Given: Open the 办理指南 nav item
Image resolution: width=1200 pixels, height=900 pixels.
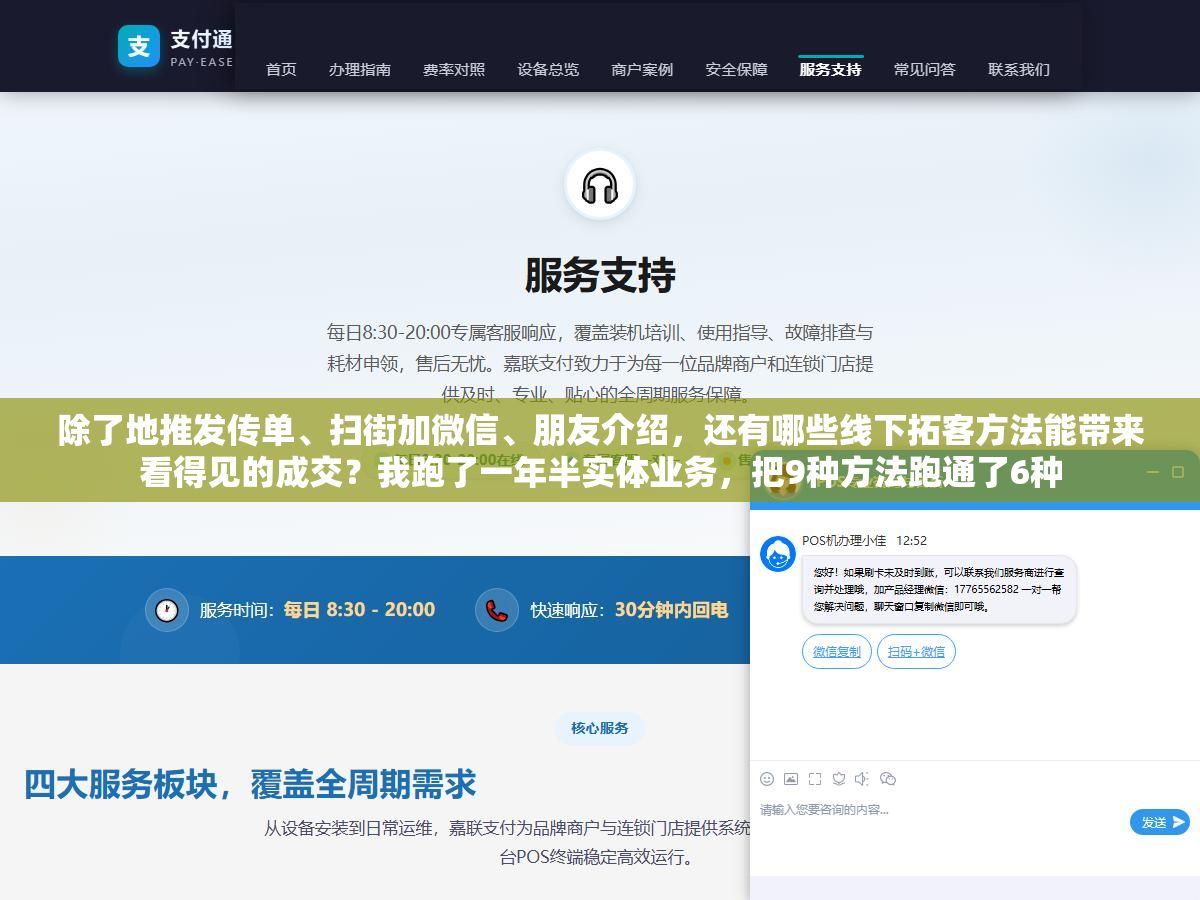Looking at the screenshot, I should coord(360,70).
